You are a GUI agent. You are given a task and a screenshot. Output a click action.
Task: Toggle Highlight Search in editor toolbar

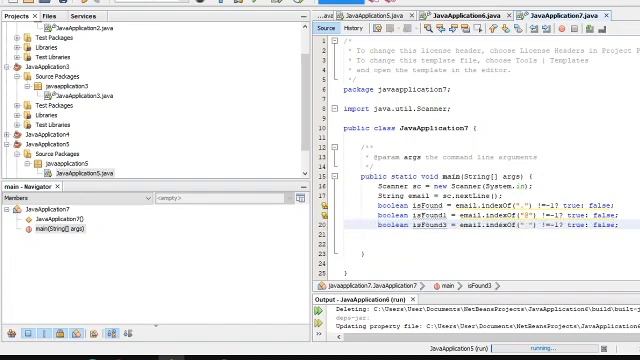[465, 28]
